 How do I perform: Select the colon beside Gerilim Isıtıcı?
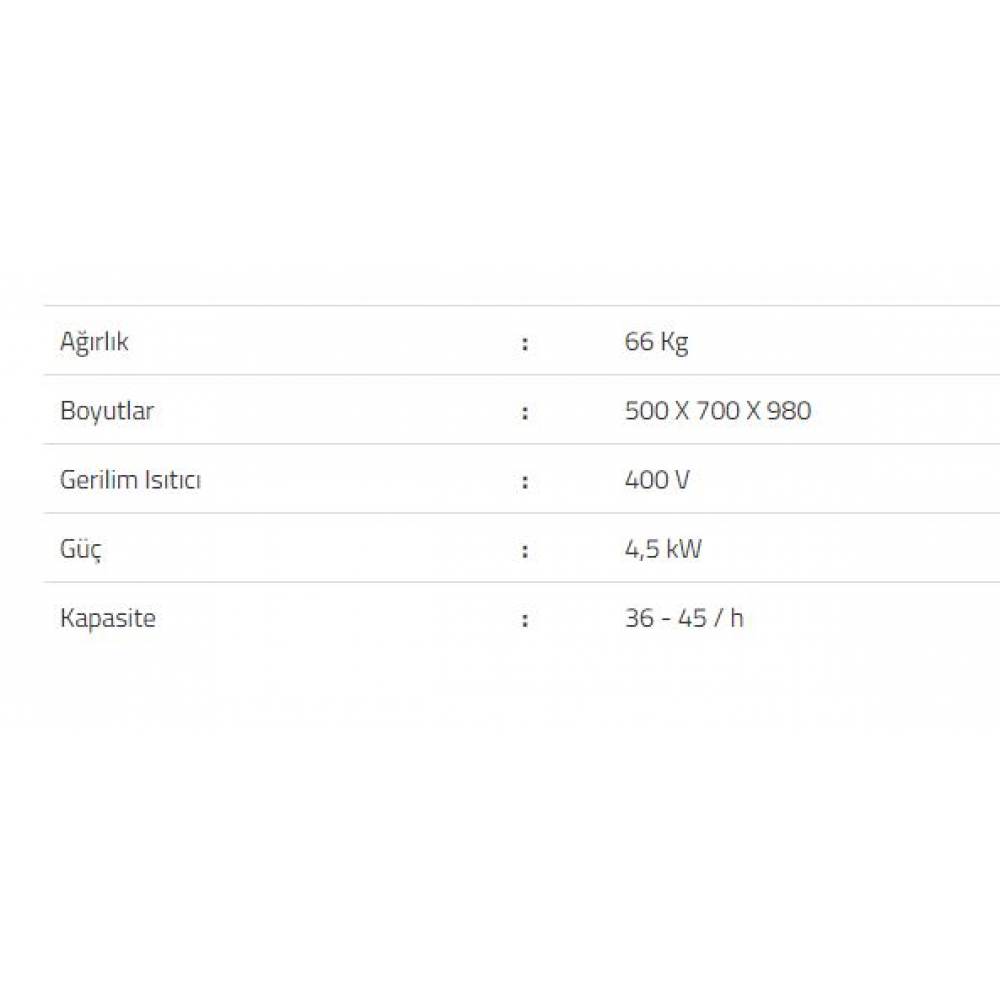524,481
